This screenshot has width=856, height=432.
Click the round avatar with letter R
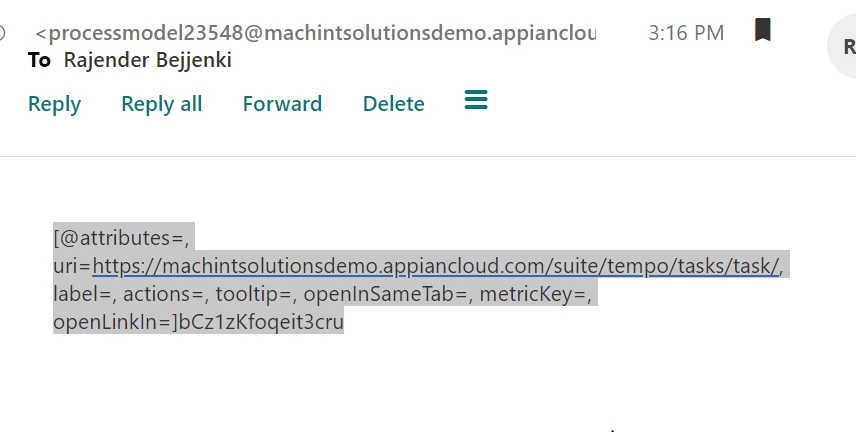[x=843, y=46]
